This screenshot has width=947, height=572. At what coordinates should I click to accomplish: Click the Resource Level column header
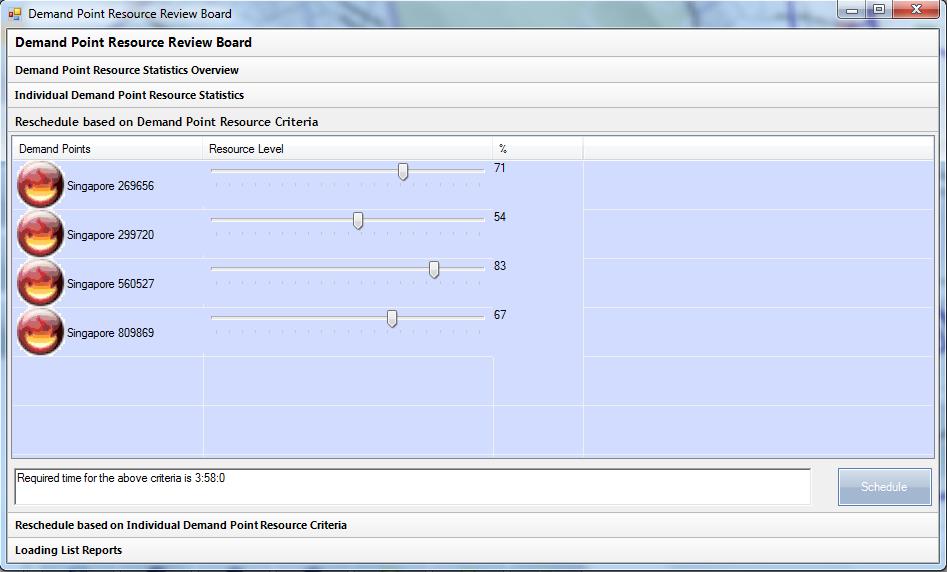coord(348,149)
